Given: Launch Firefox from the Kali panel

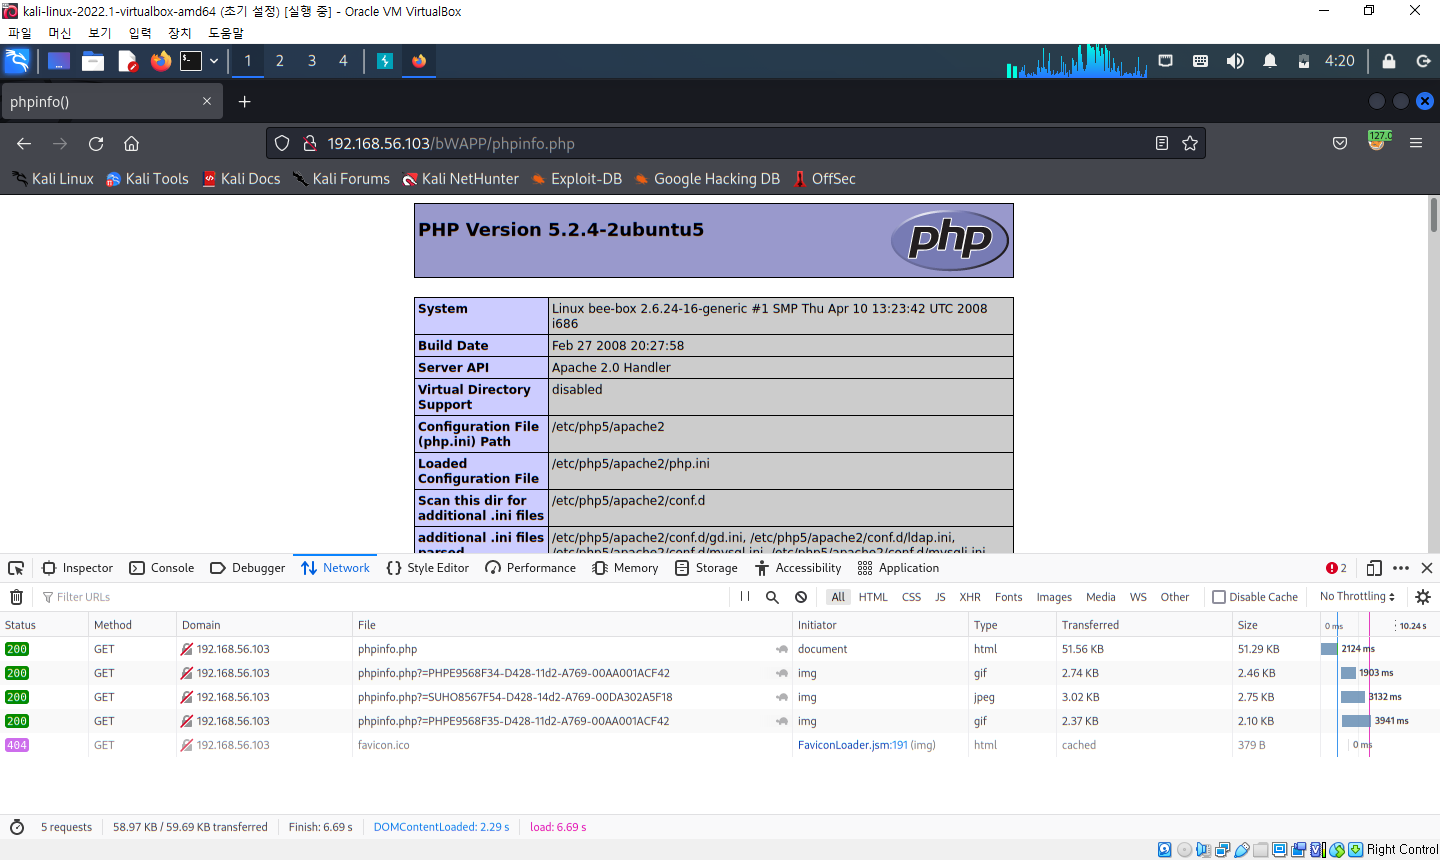Looking at the screenshot, I should pos(160,61).
